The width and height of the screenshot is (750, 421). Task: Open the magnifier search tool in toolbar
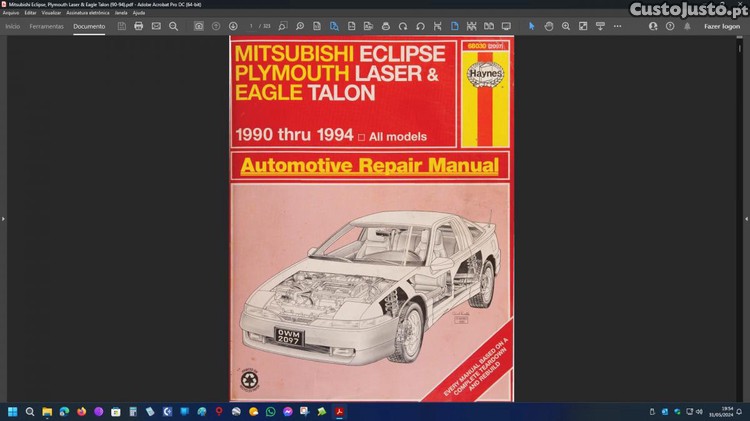173,26
